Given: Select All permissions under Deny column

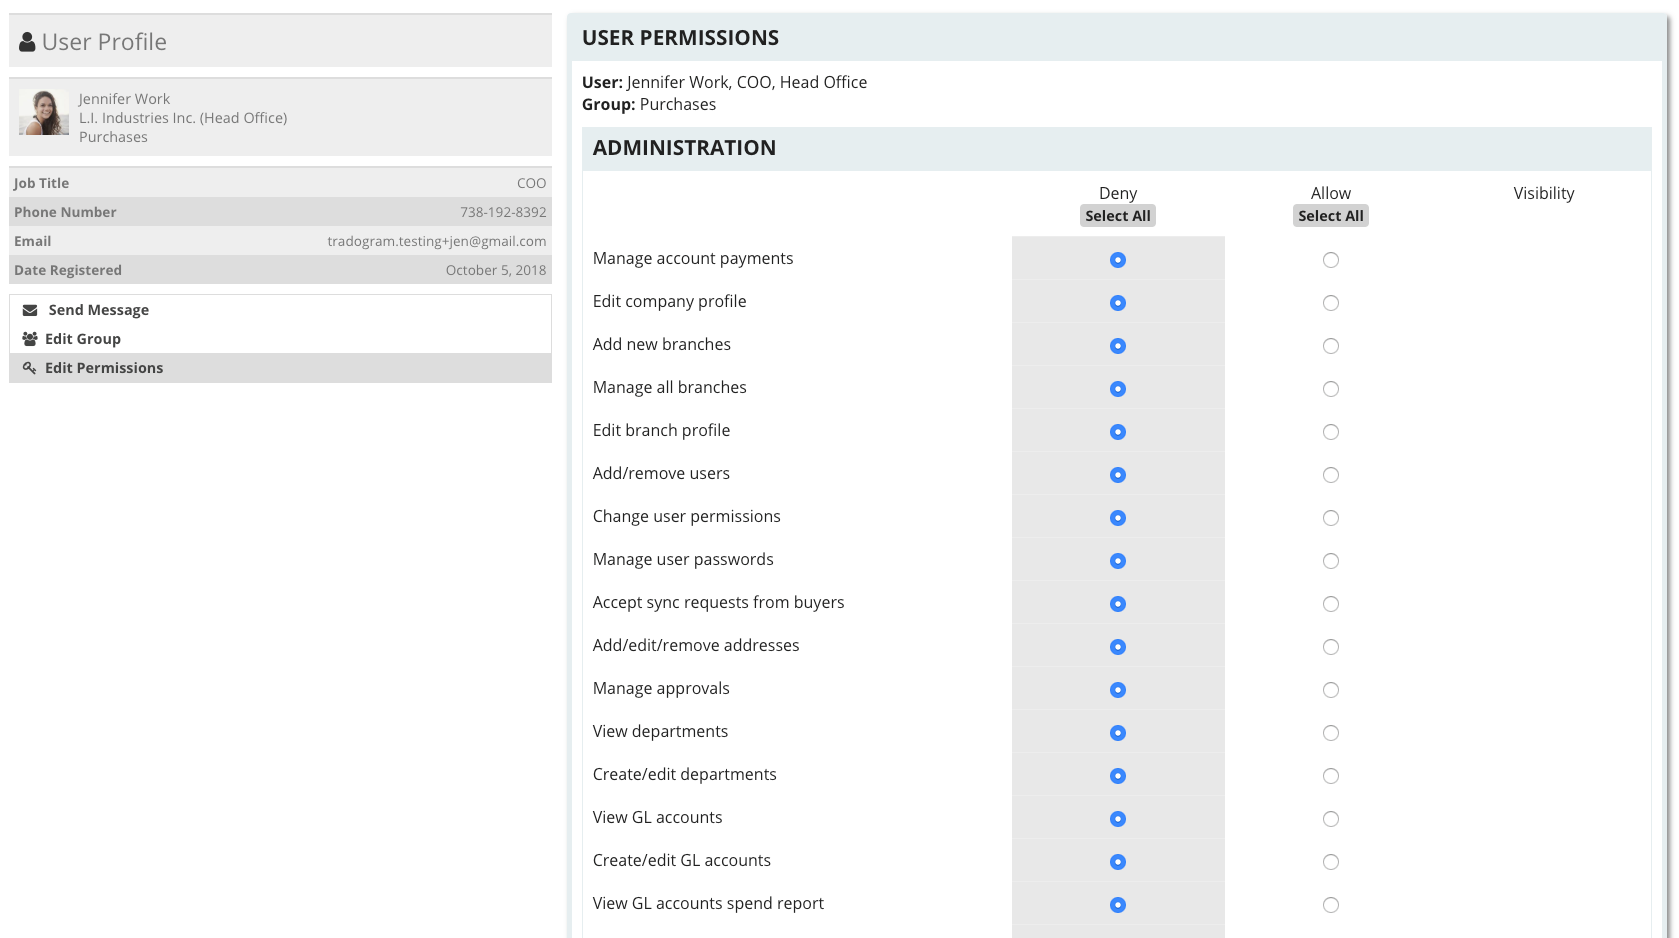Looking at the screenshot, I should [x=1117, y=215].
